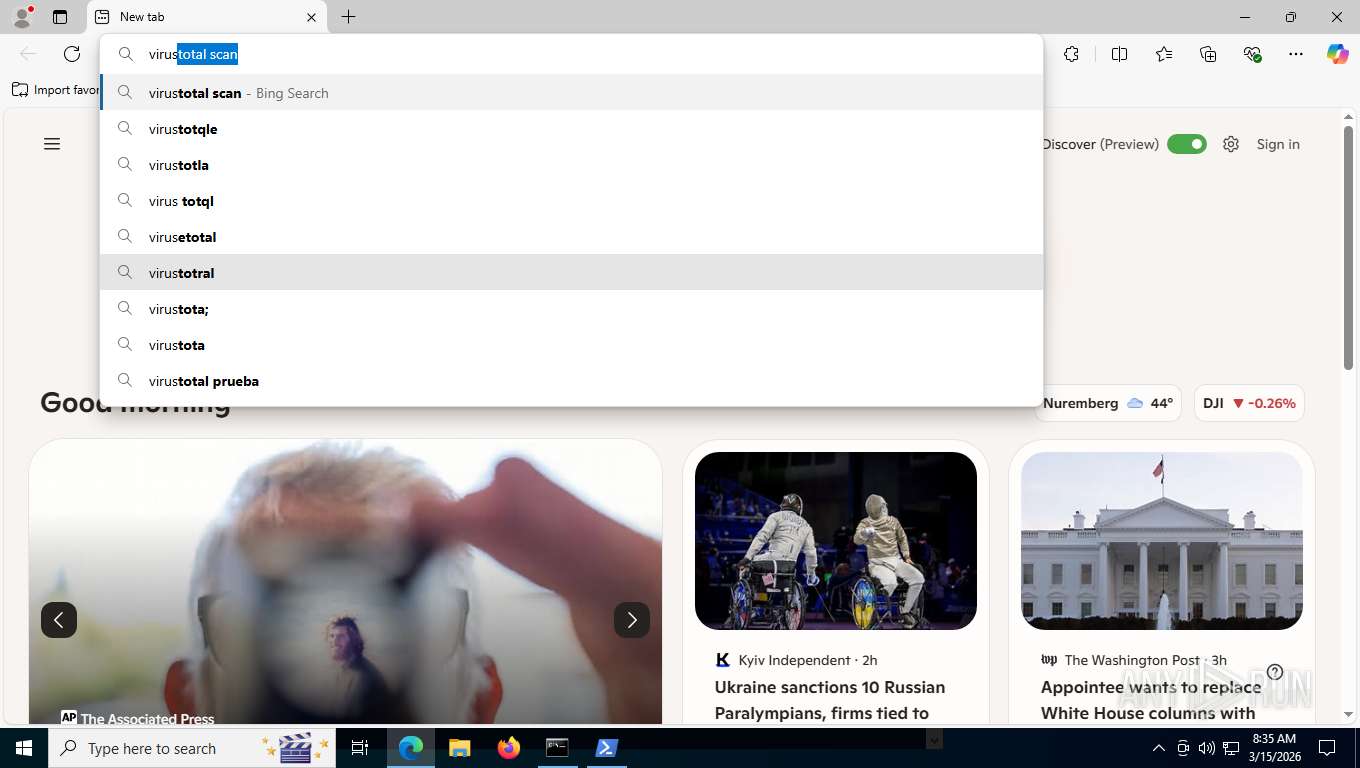Open the White House article thumbnail
1360x768 pixels.
[x=1162, y=541]
